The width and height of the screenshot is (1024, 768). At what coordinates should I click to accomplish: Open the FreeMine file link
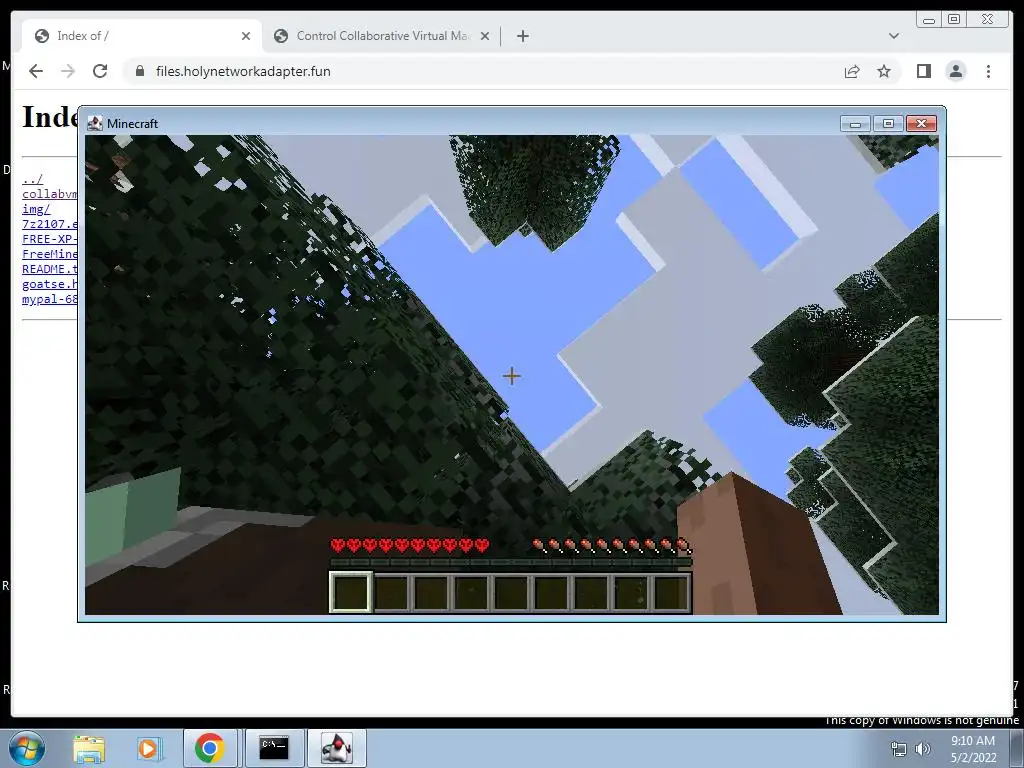coord(50,254)
